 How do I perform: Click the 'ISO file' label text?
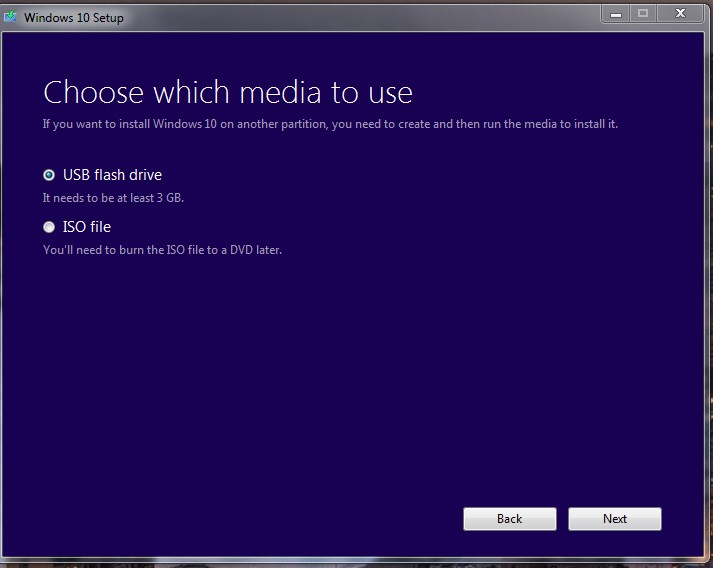[x=87, y=227]
